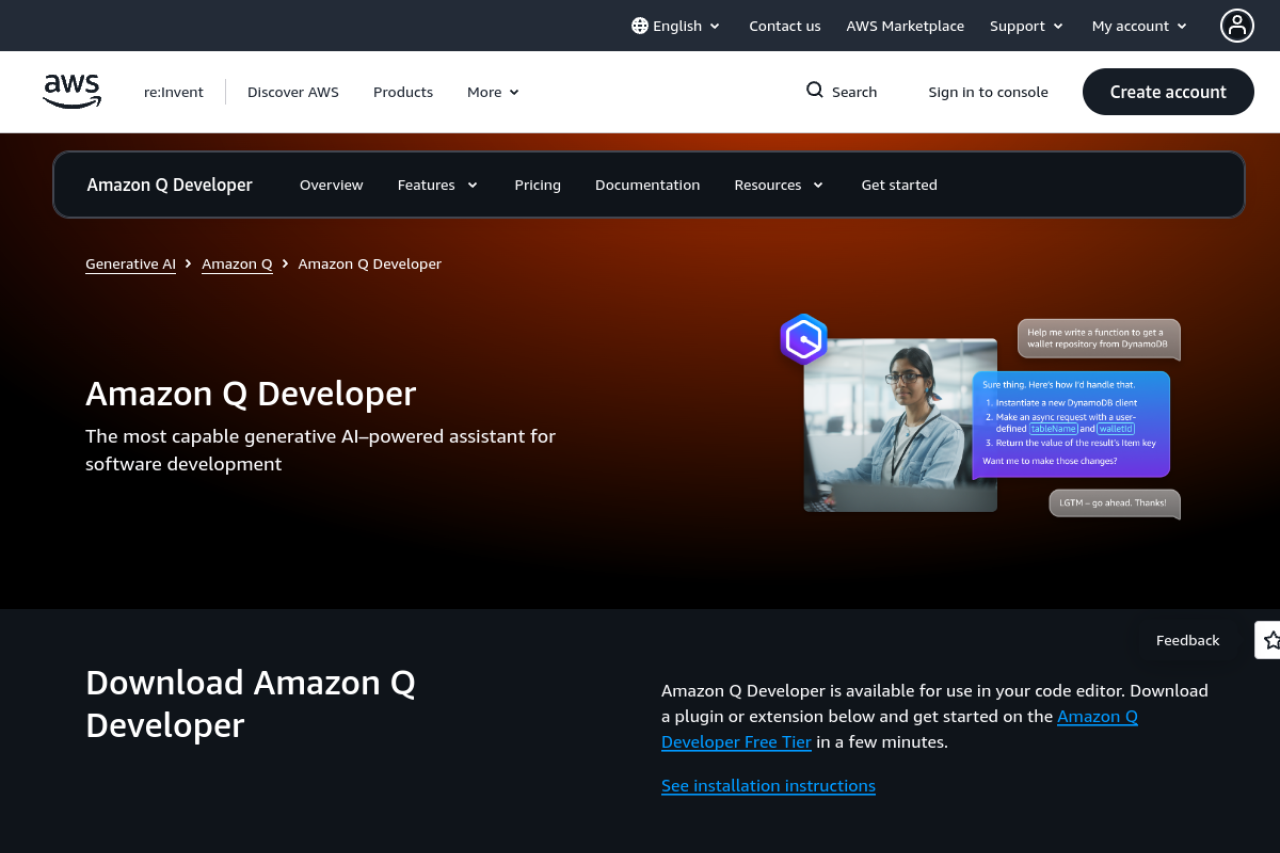Viewport: 1280px width, 853px height.
Task: Expand the Resources submenu
Action: click(778, 185)
